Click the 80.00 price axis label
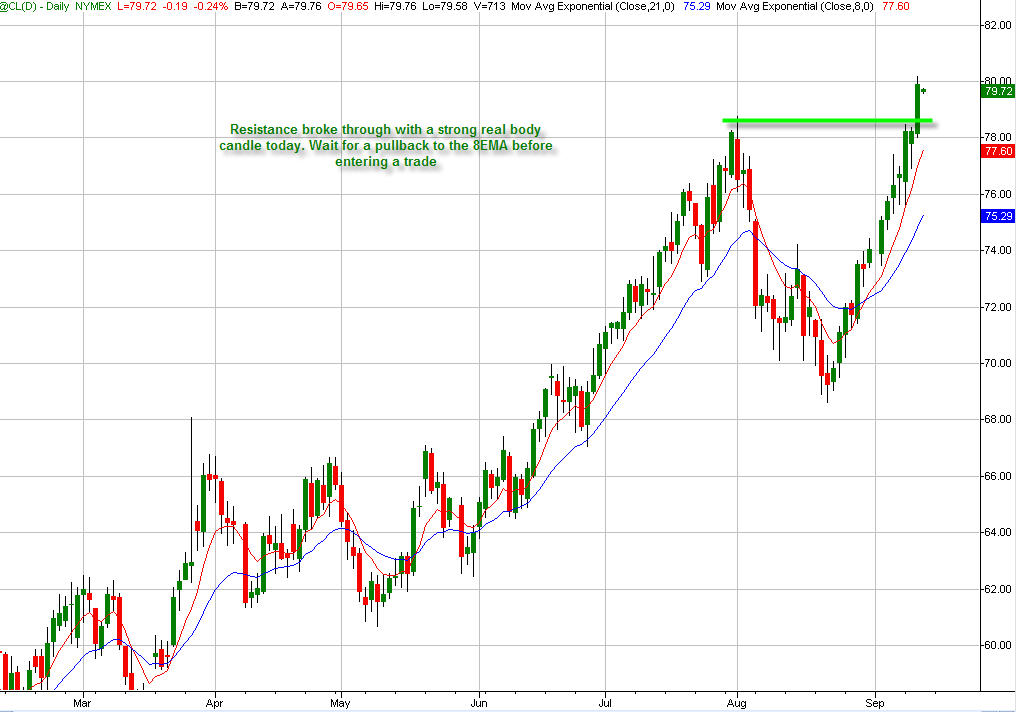The height and width of the screenshot is (712, 1016). click(x=998, y=81)
